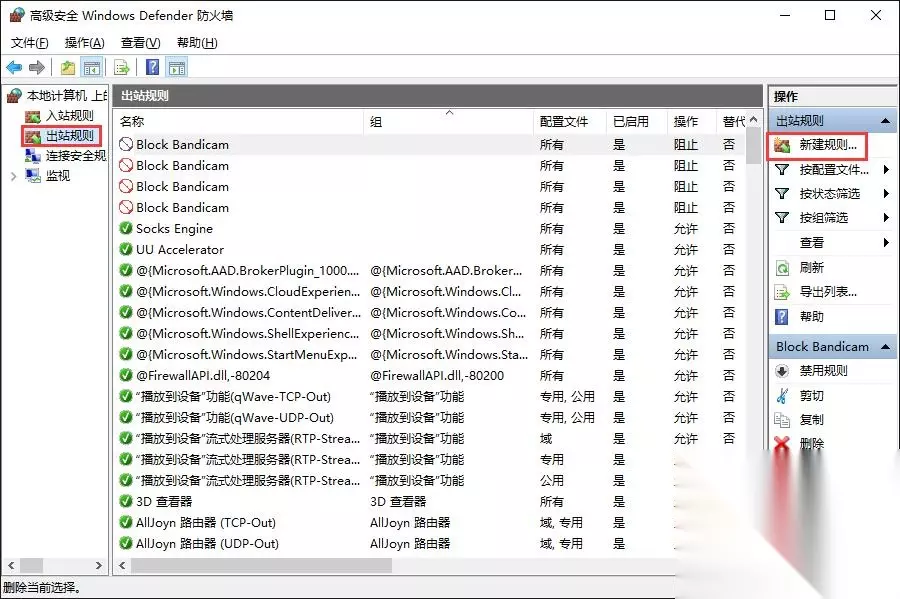The height and width of the screenshot is (599, 900).
Task: Click left tree pane scroll right arrow
Action: pyautogui.click(x=98, y=566)
